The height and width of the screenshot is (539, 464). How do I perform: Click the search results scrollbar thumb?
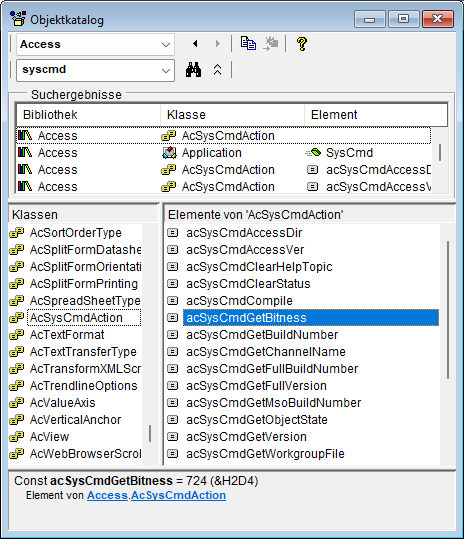(x=440, y=153)
